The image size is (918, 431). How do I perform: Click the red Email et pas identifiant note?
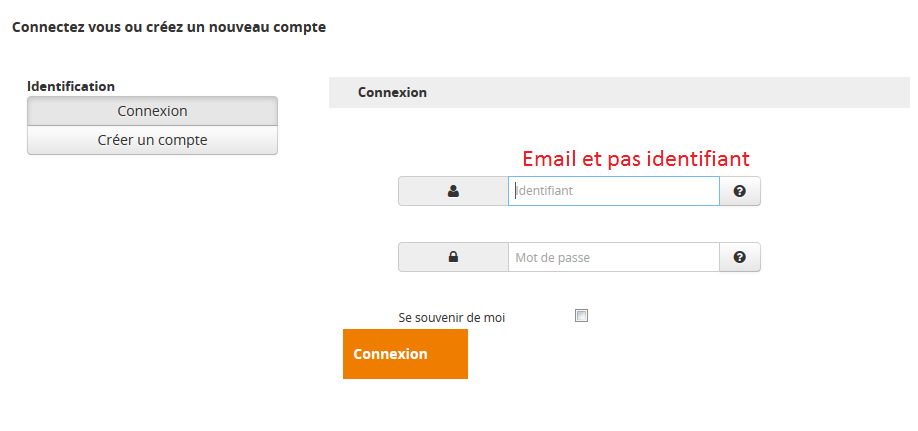pos(636,159)
